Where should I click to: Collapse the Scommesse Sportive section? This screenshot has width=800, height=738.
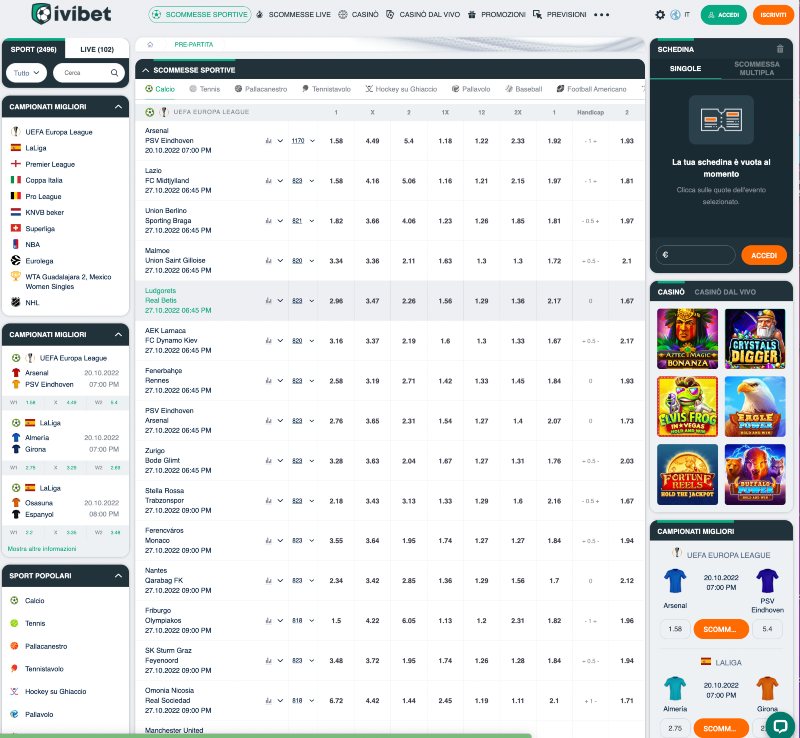(x=146, y=70)
